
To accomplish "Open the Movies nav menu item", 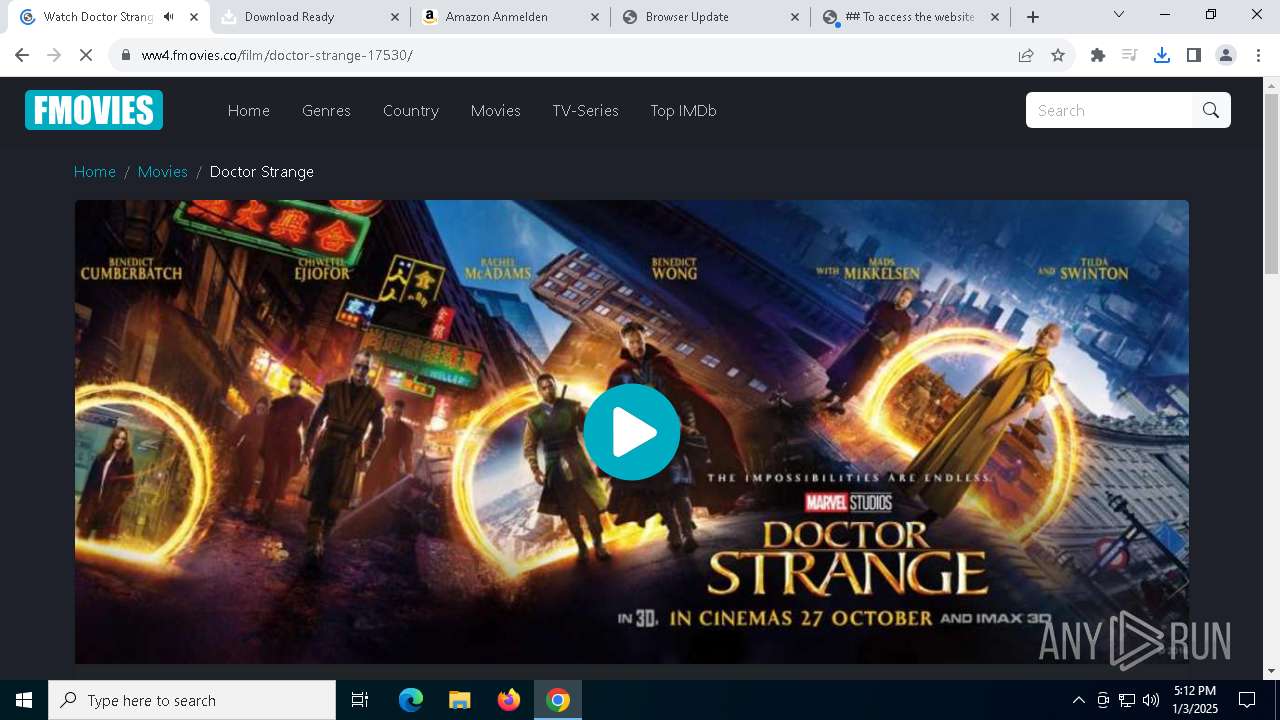I will point(496,110).
